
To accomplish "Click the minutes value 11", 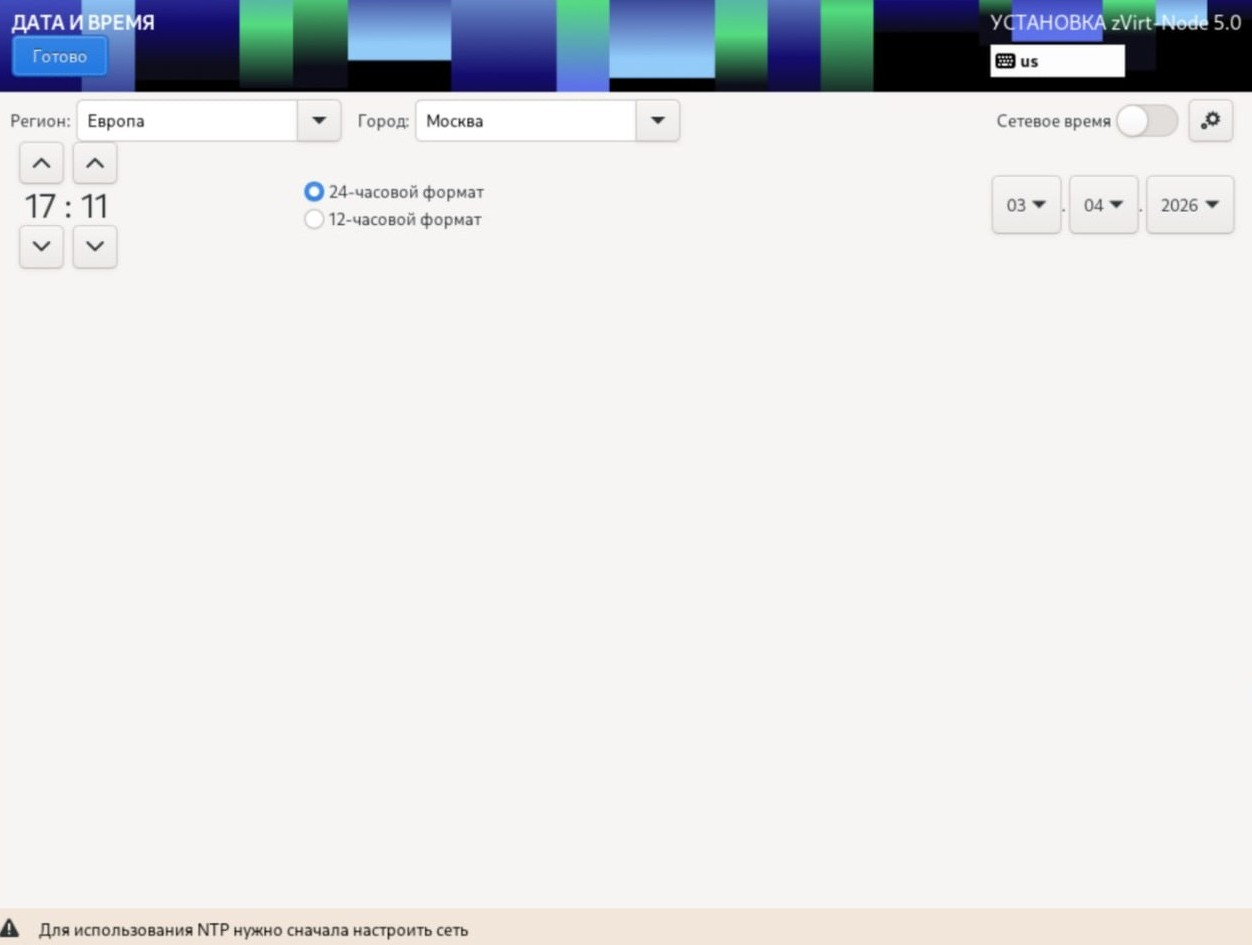I will click(x=94, y=206).
